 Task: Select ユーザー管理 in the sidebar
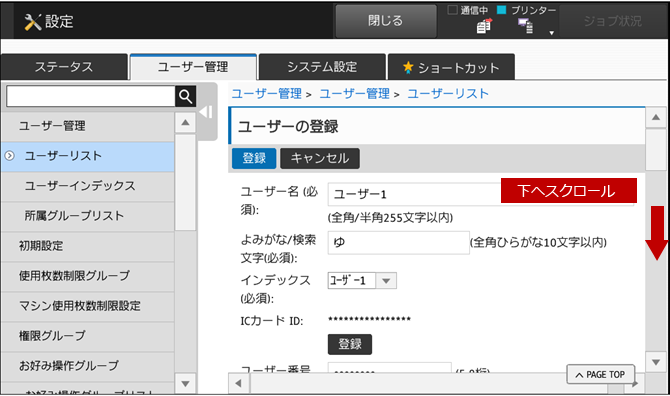88,126
